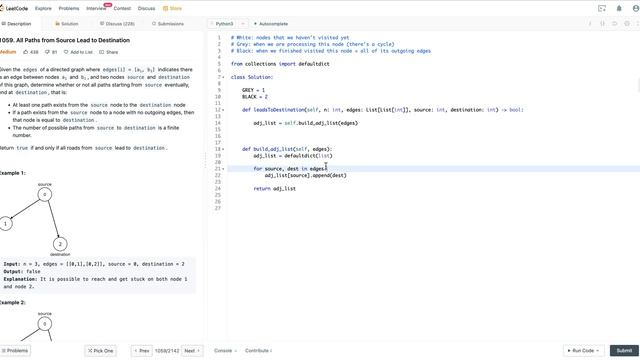Like the problem with thumbs up

coord(31,52)
